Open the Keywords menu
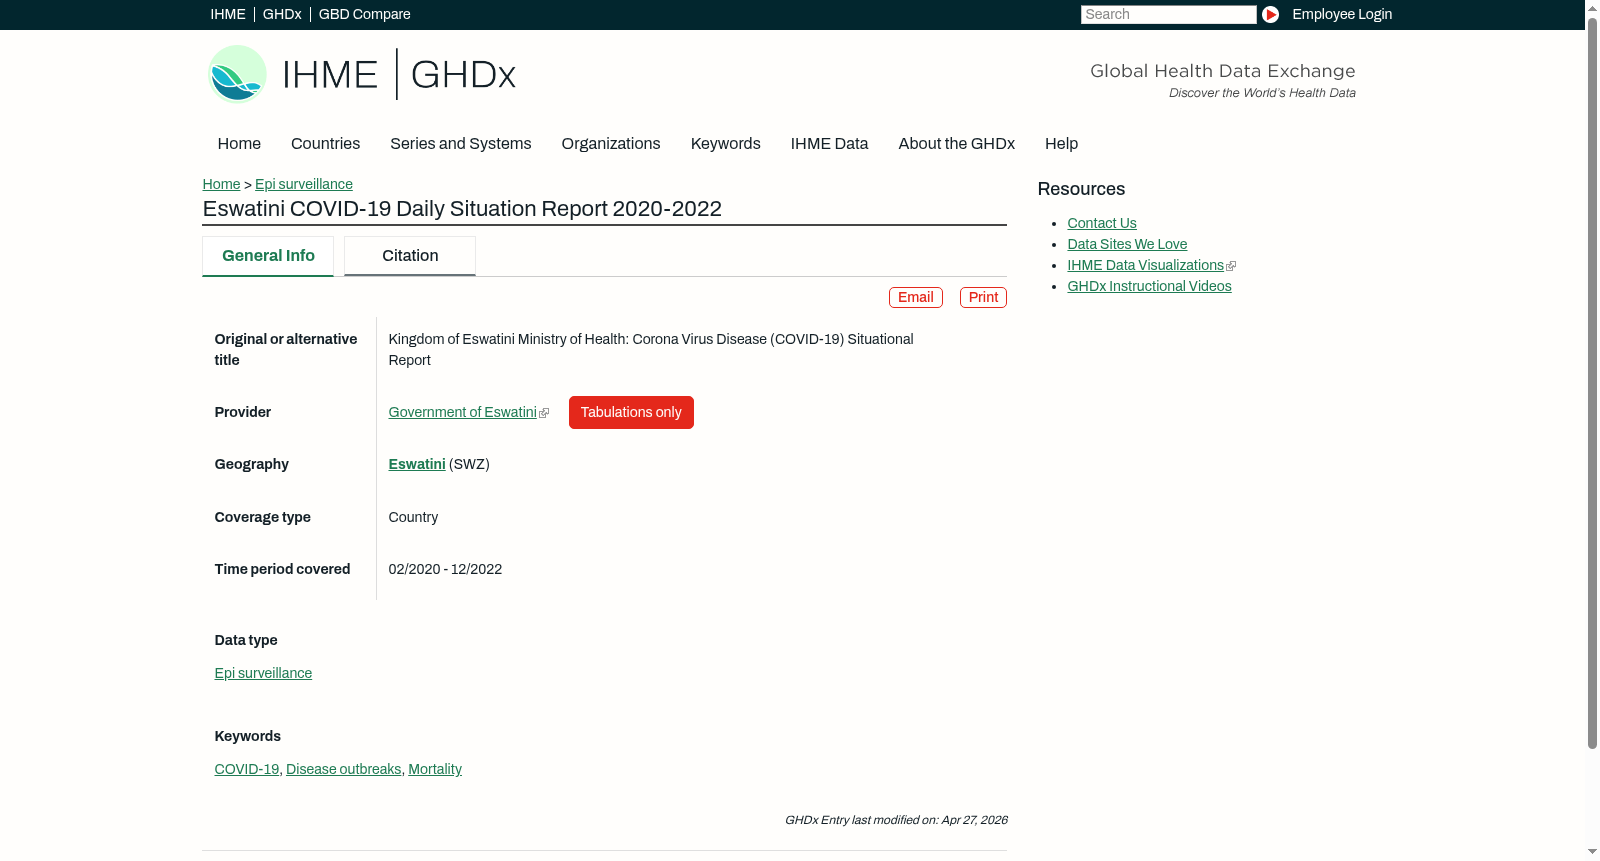This screenshot has width=1600, height=861. pos(726,143)
